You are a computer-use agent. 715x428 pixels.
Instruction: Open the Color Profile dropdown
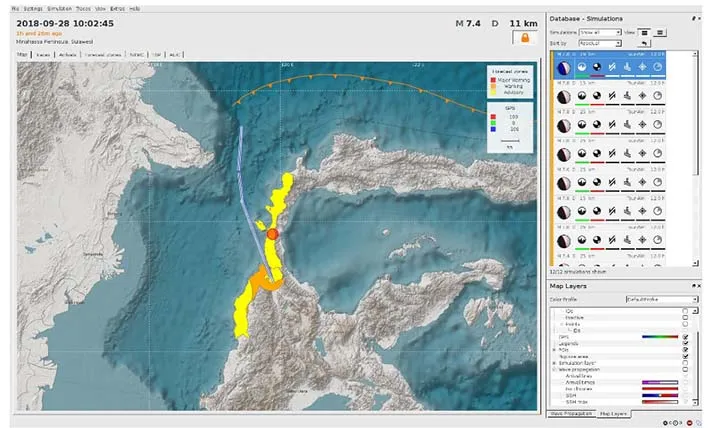pos(662,299)
